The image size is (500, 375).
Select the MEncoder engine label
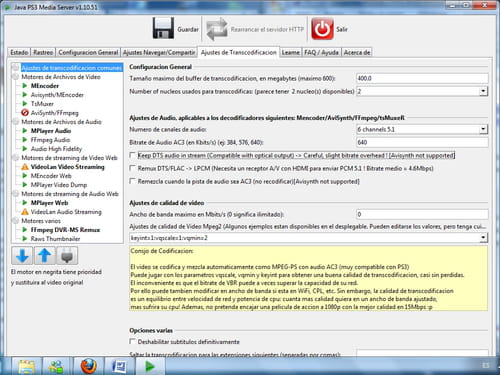pyautogui.click(x=45, y=86)
